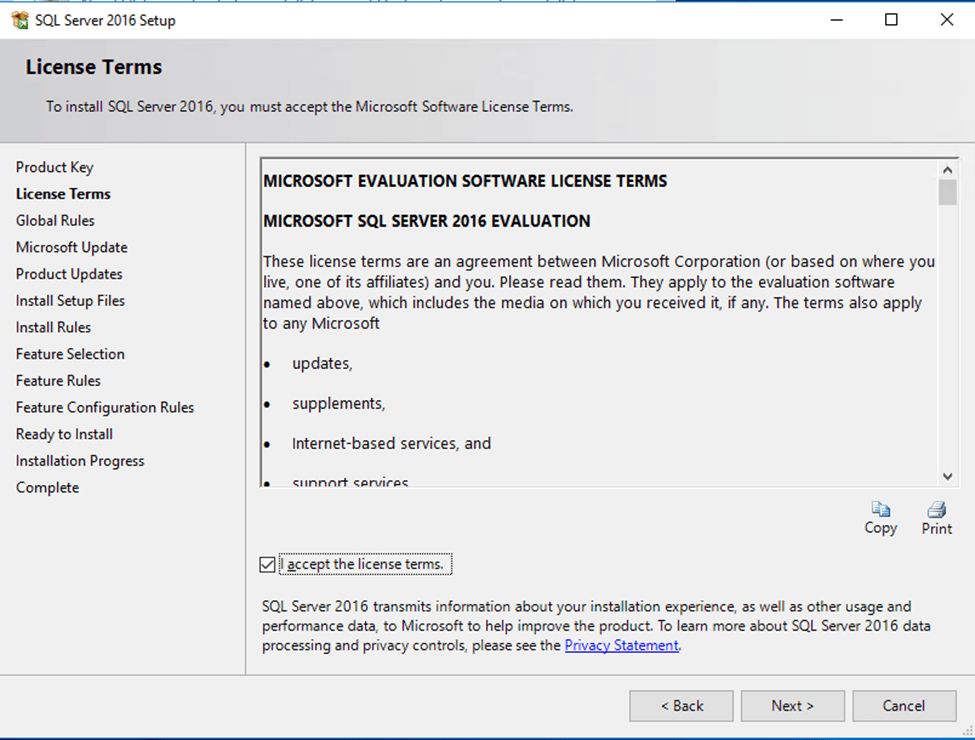The image size is (975, 740).
Task: Open the Privacy Statement link
Action: tap(621, 646)
